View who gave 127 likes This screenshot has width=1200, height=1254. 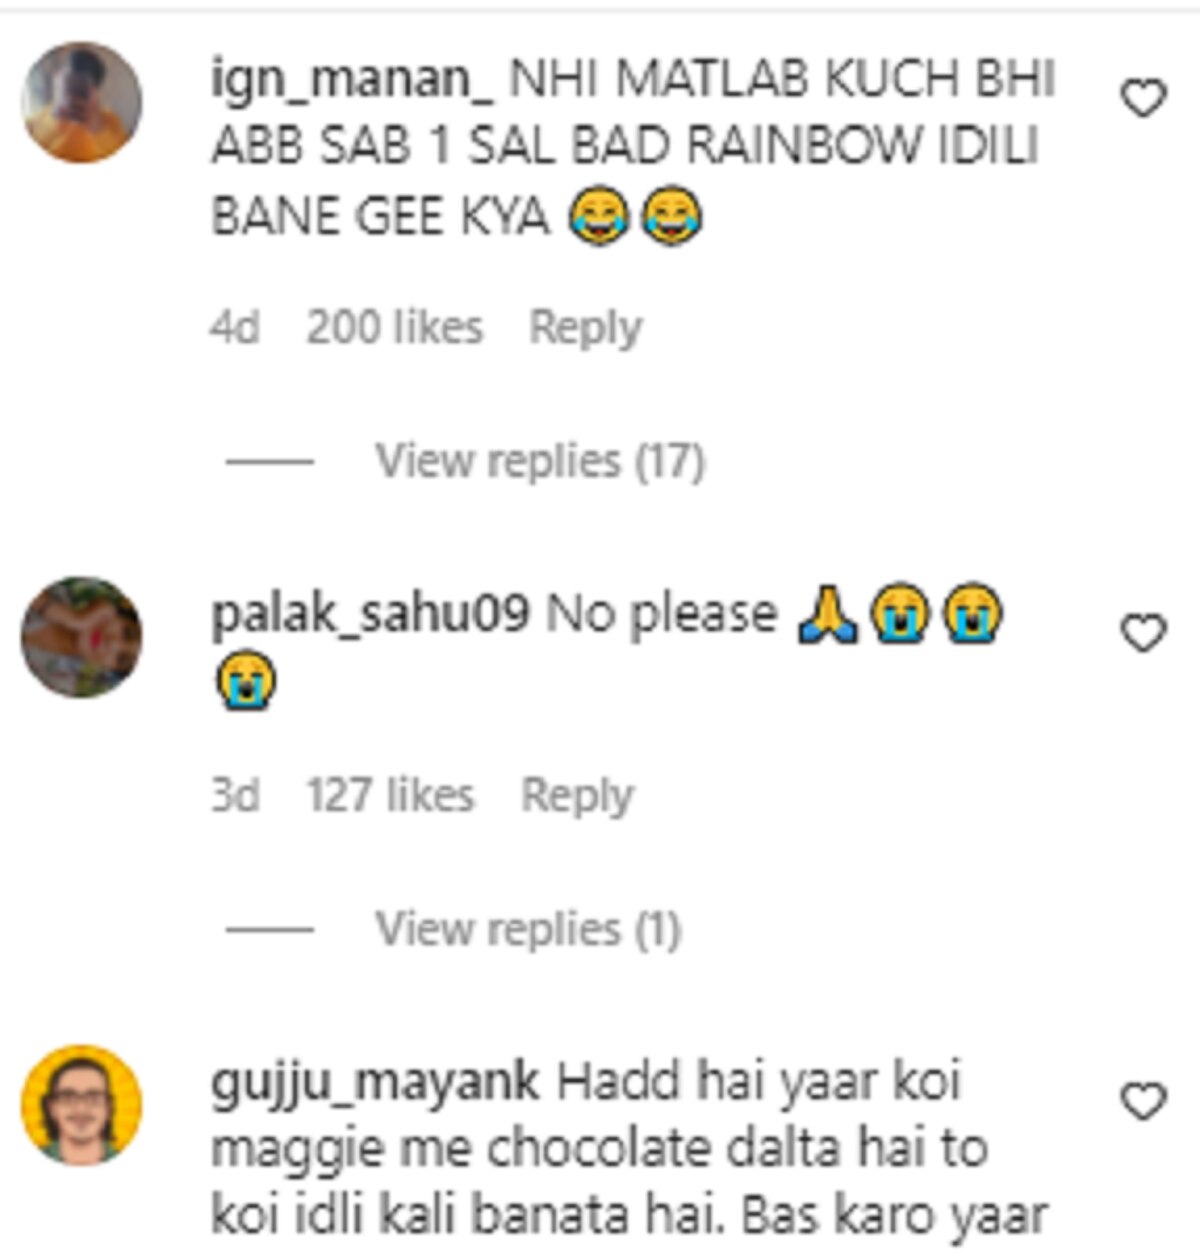pos(390,796)
